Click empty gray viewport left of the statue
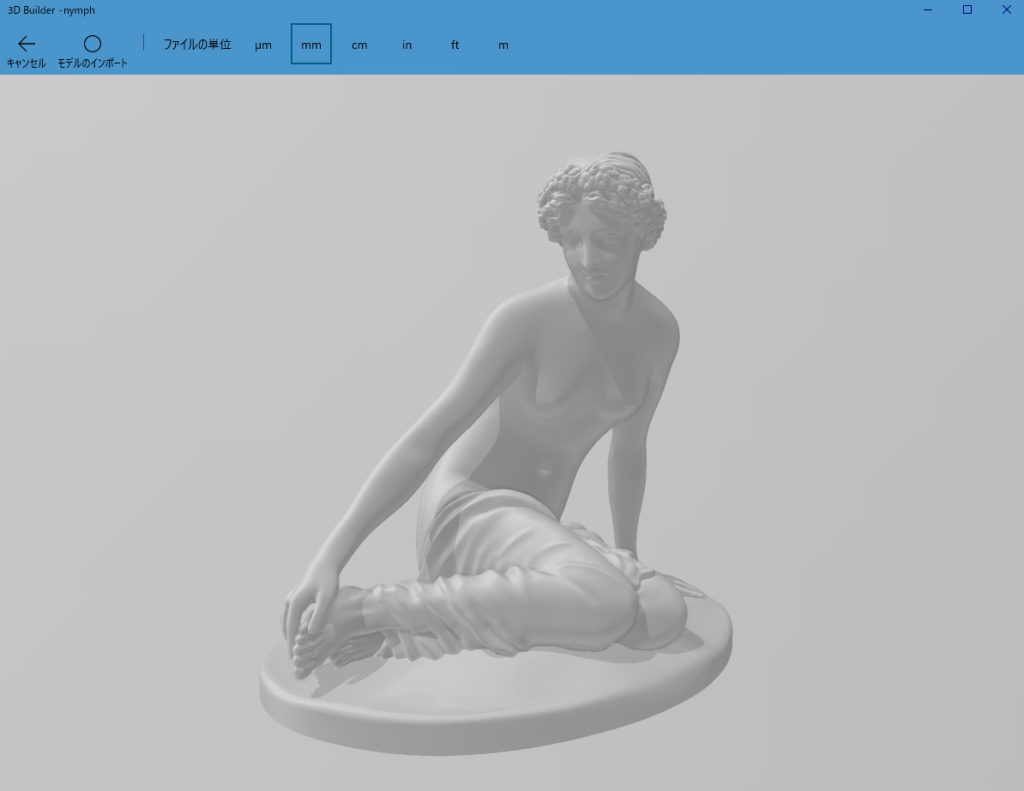Image resolution: width=1024 pixels, height=791 pixels. pyautogui.click(x=150, y=400)
